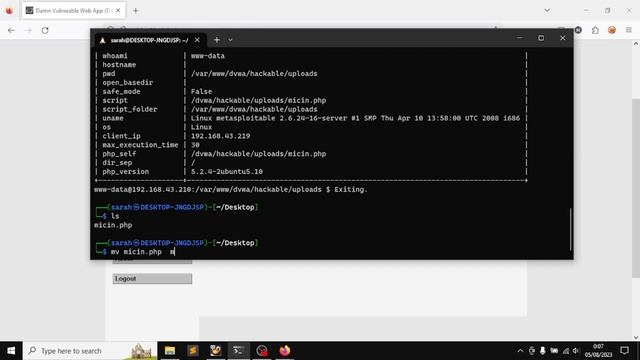
Task: Click the taskbar search box
Action: tap(90, 351)
